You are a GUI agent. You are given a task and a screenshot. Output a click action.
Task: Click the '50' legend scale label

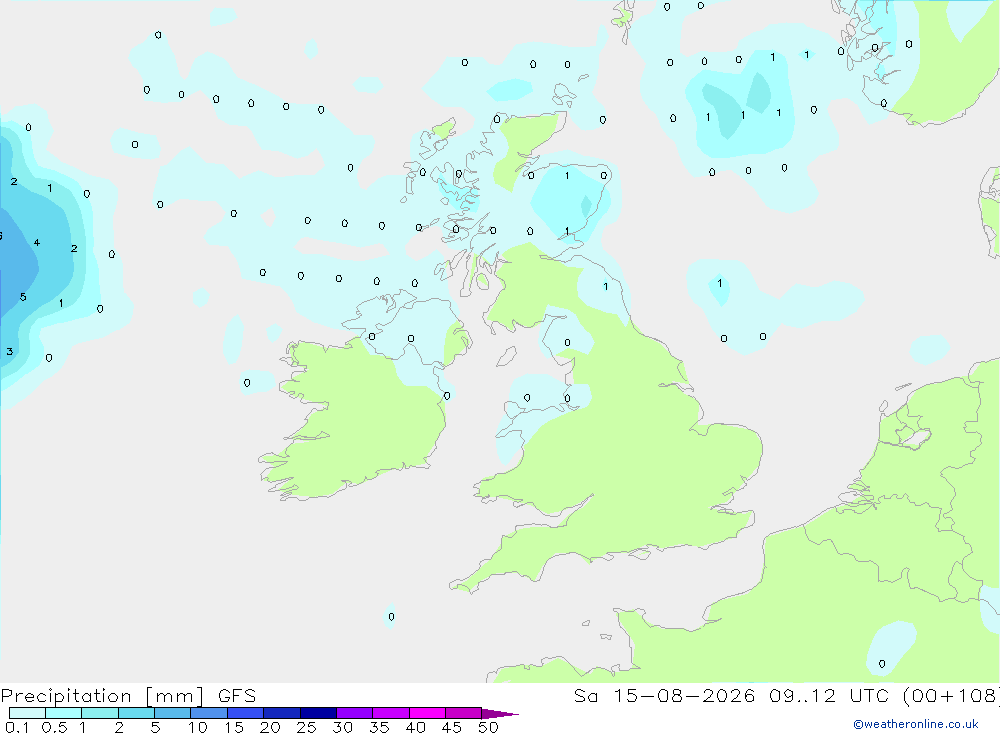point(488,727)
